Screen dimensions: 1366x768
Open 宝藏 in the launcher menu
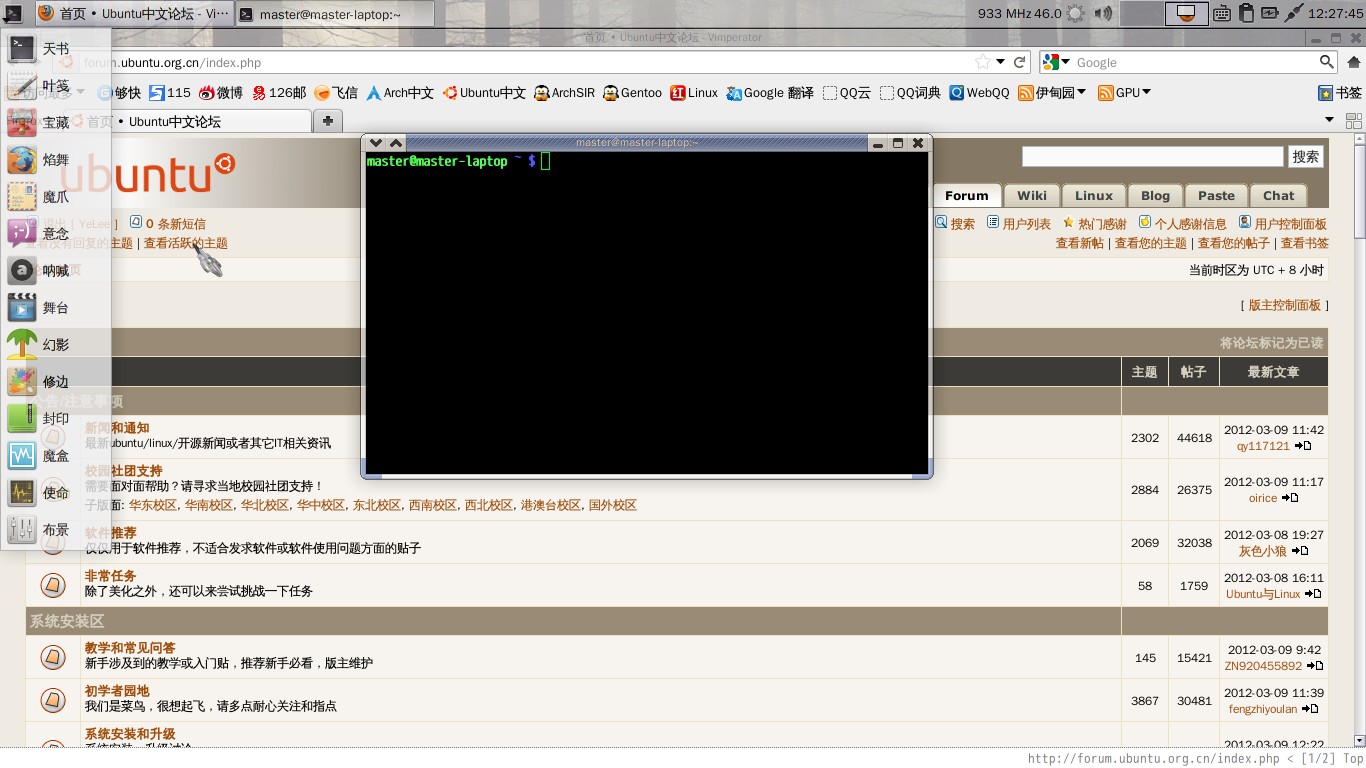[x=55, y=122]
